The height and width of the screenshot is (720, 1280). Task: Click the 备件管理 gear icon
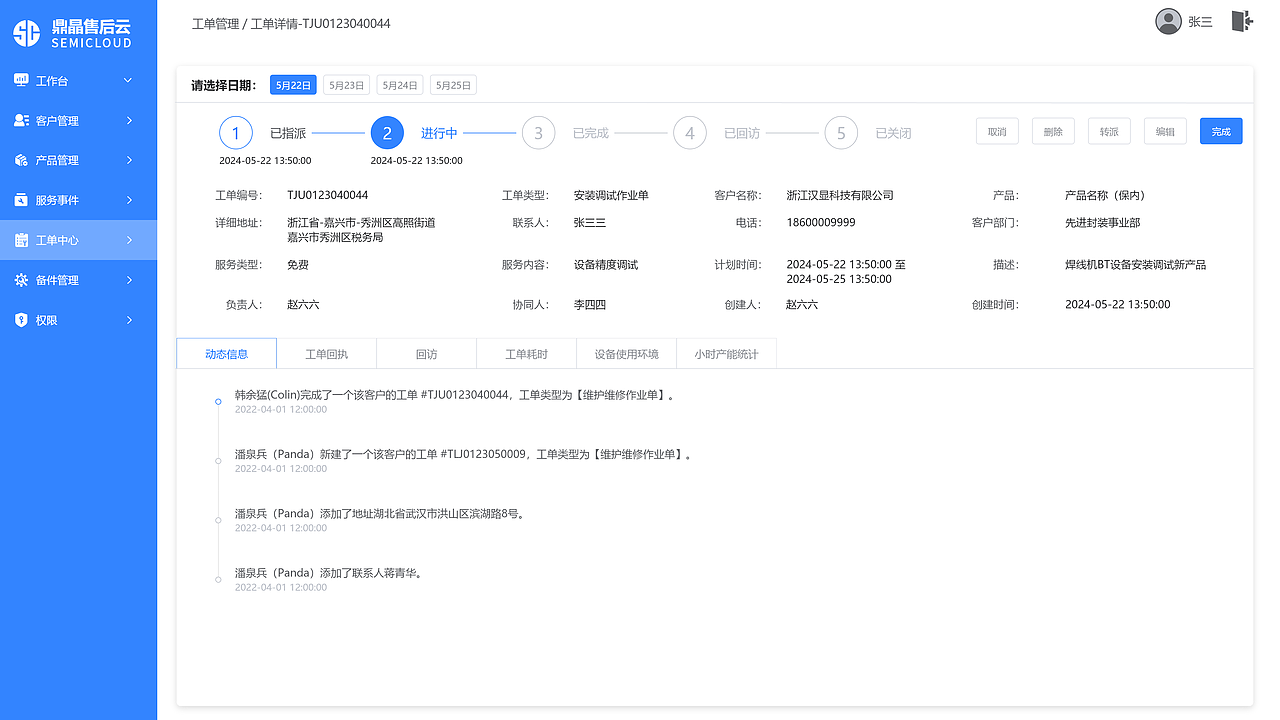(22, 280)
